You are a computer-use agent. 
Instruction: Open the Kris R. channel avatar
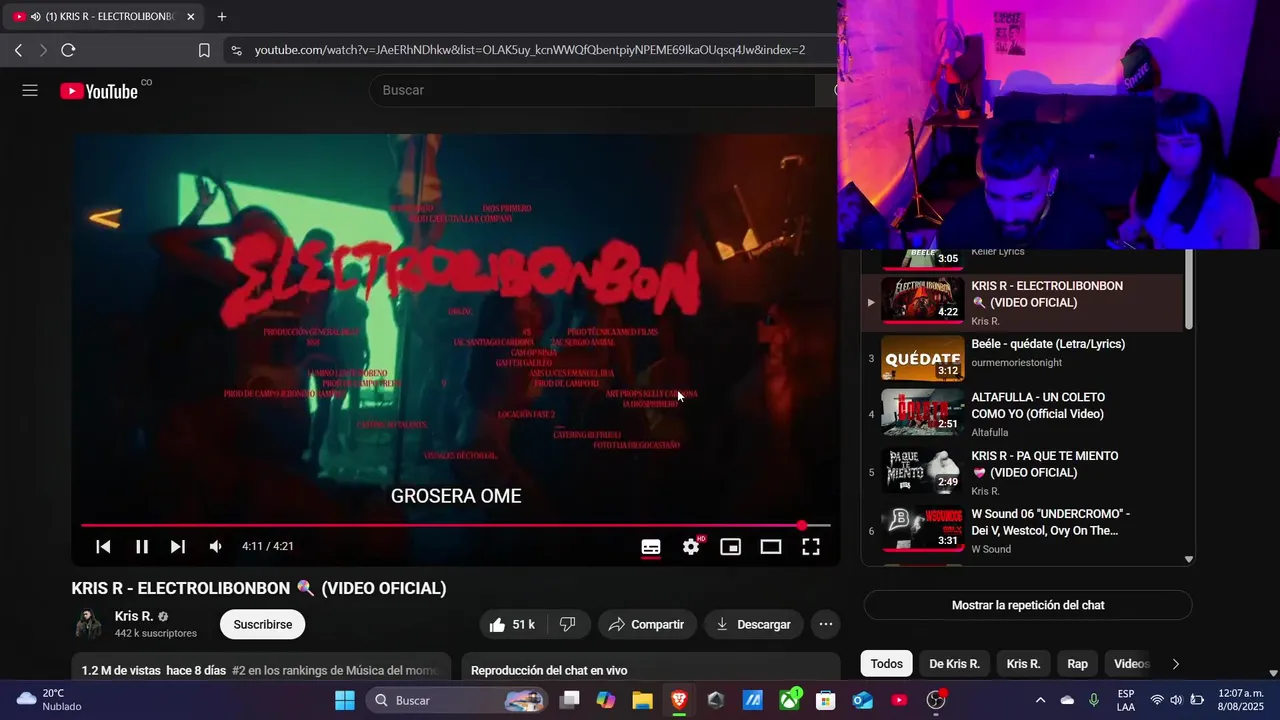pos(89,624)
